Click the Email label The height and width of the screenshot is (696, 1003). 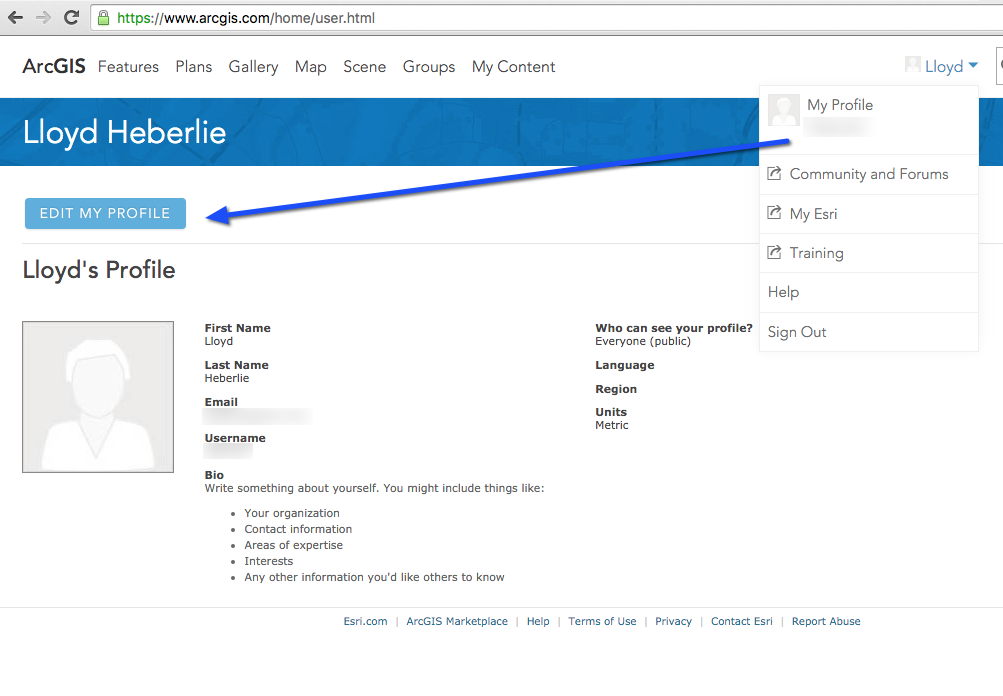pos(221,402)
